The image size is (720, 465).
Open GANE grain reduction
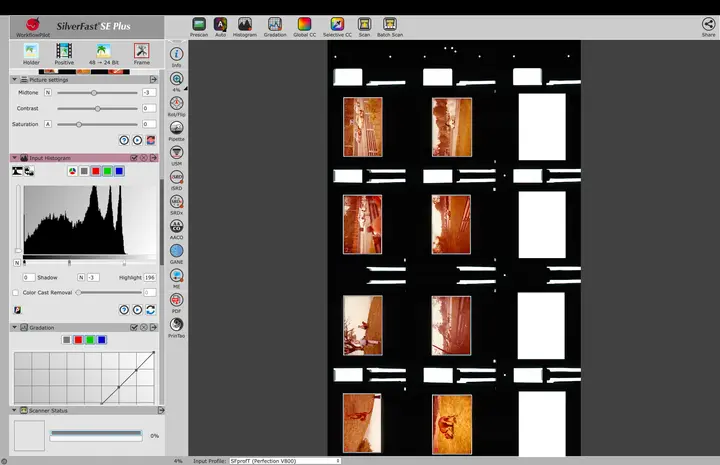(x=177, y=253)
